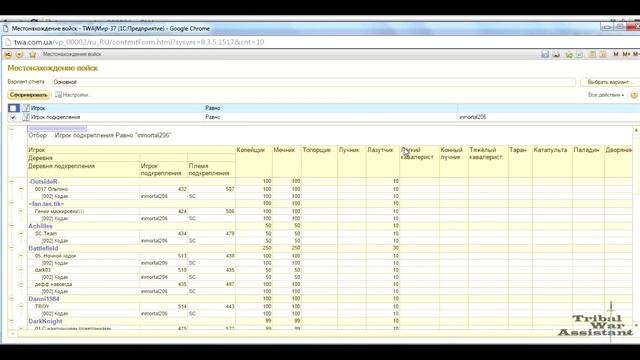Collapse the top-level report group toggle
640x360 pixels.
[12, 129]
